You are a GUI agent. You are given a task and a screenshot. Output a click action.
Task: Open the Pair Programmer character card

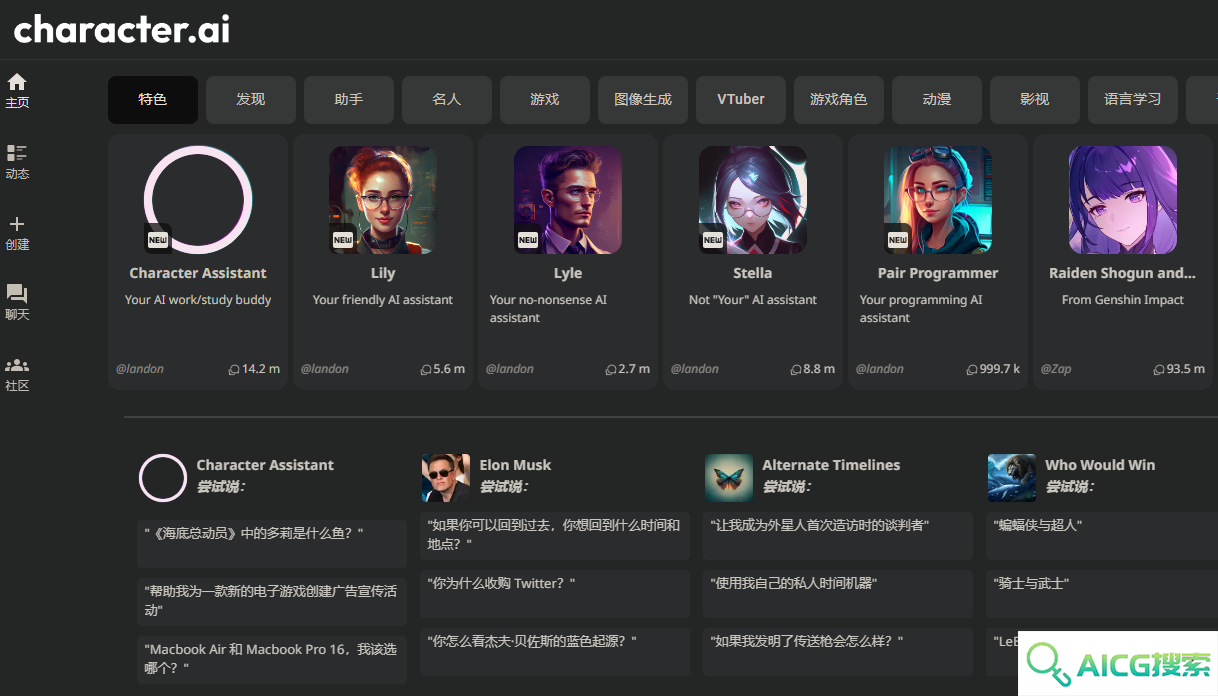pos(938,262)
